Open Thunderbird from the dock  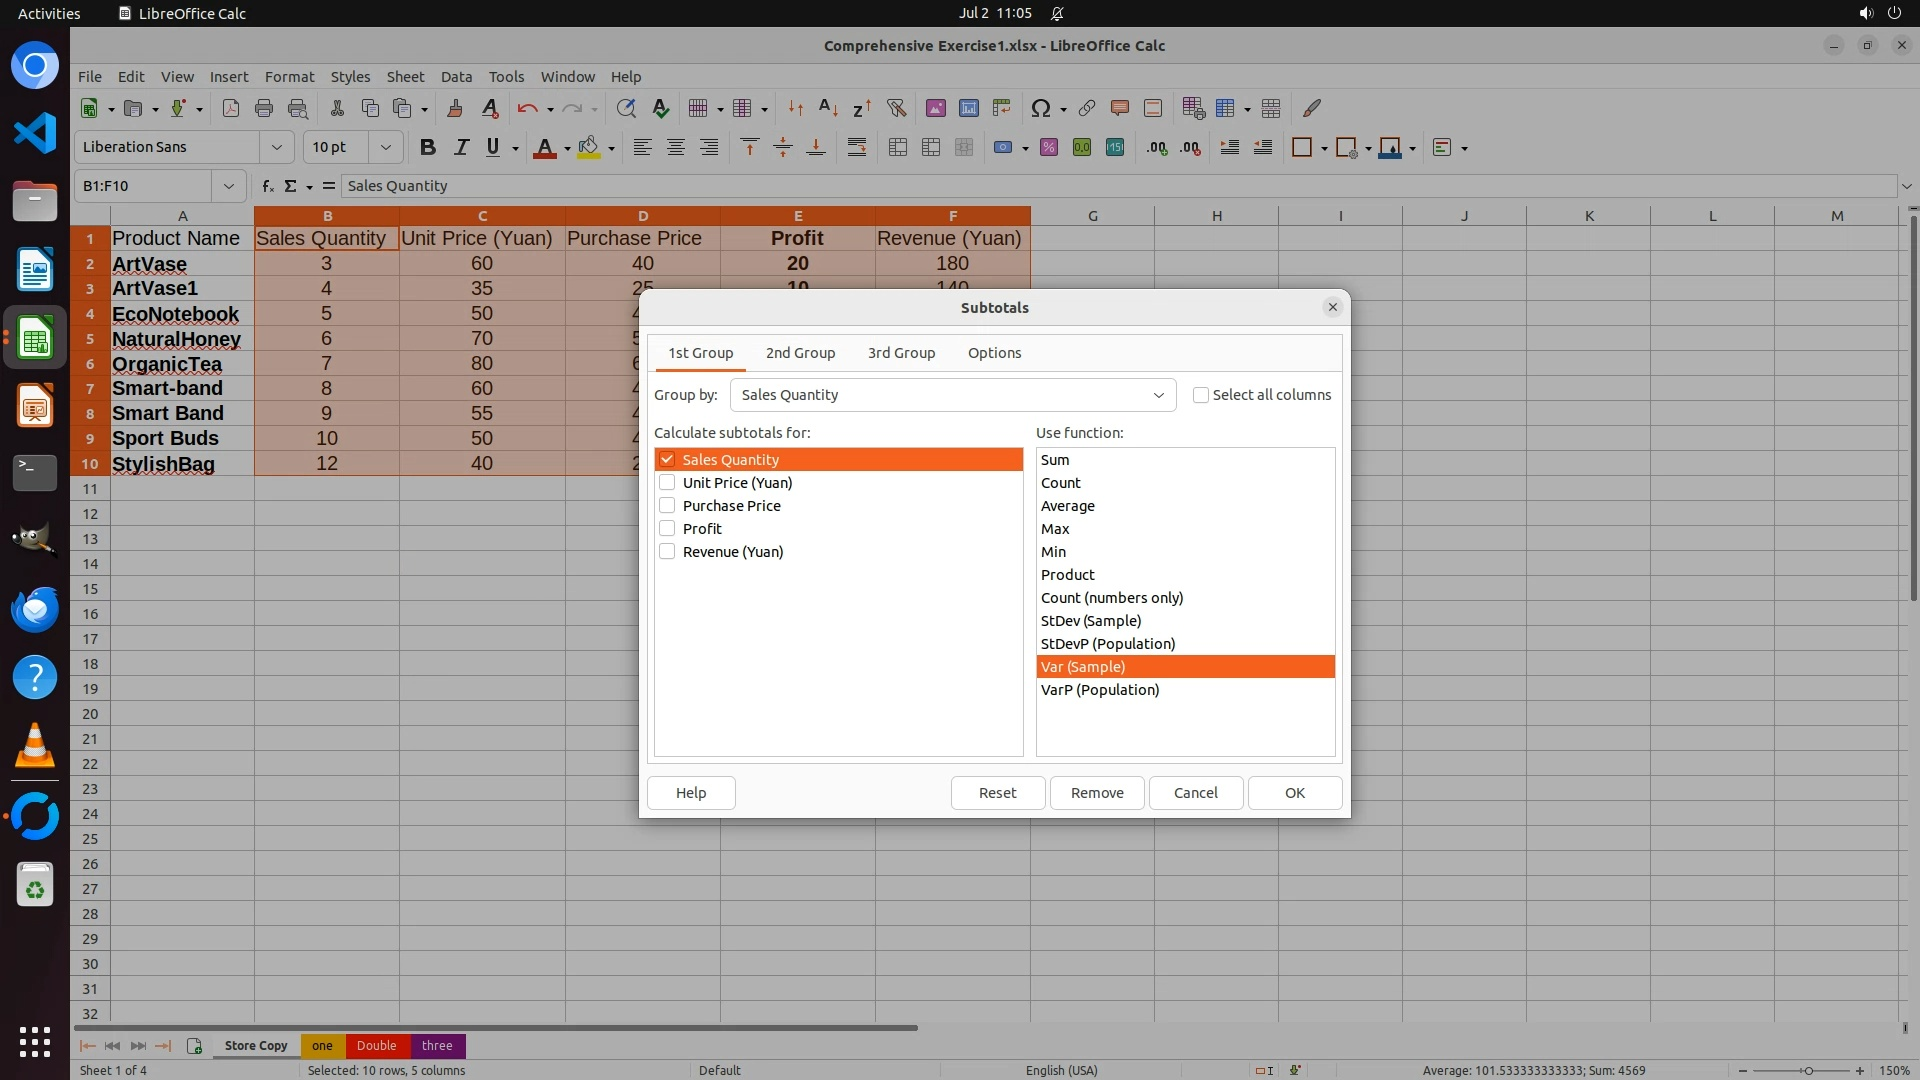[x=35, y=609]
